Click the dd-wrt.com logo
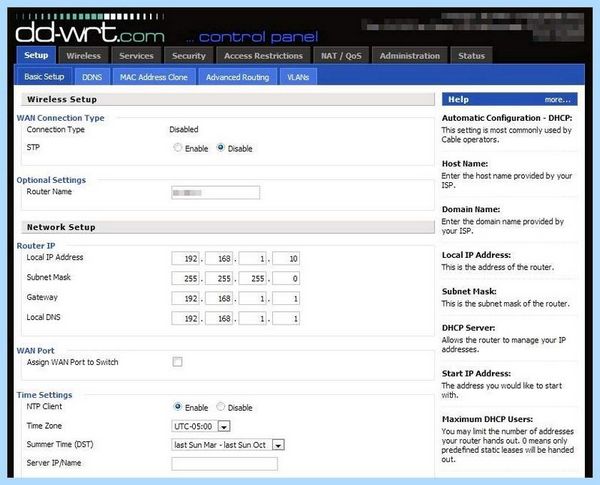Screen dimensions: 600x485 click(90, 31)
